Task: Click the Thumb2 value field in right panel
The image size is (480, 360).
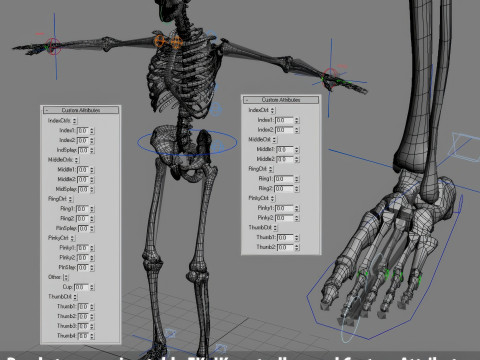Action: click(285, 247)
